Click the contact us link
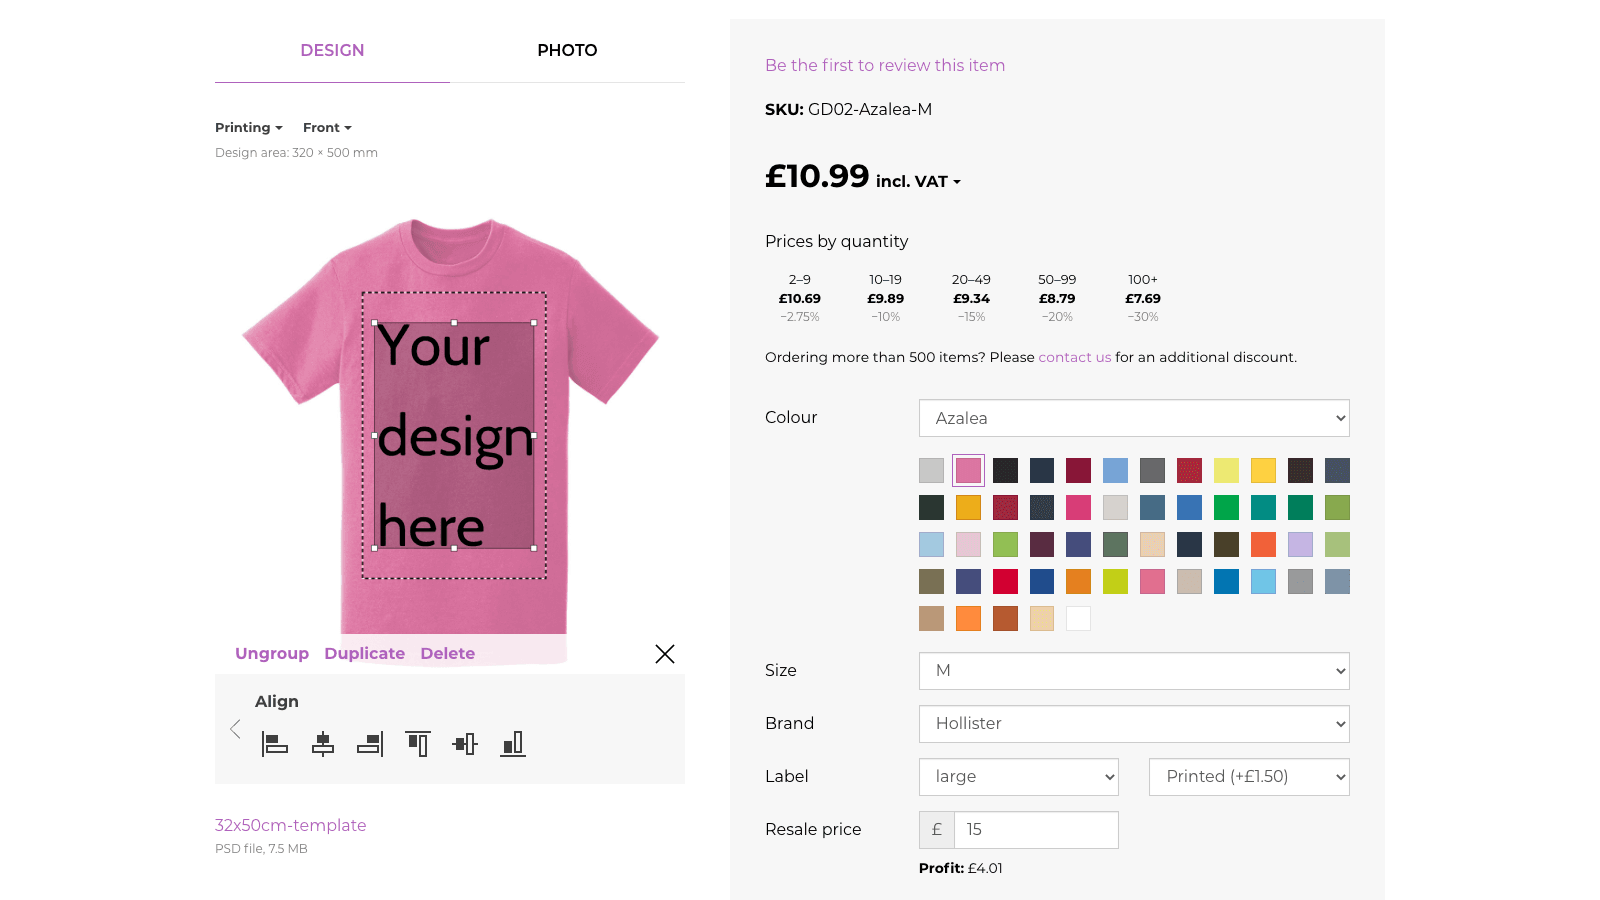1600x900 pixels. coord(1074,357)
